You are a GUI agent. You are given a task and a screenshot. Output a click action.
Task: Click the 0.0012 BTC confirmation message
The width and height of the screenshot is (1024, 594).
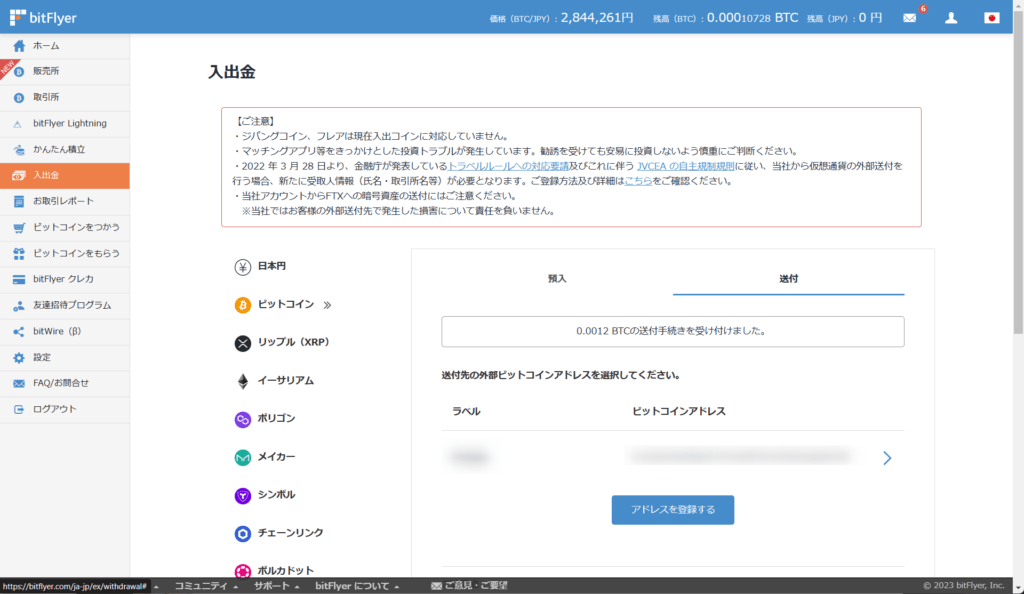coord(673,332)
